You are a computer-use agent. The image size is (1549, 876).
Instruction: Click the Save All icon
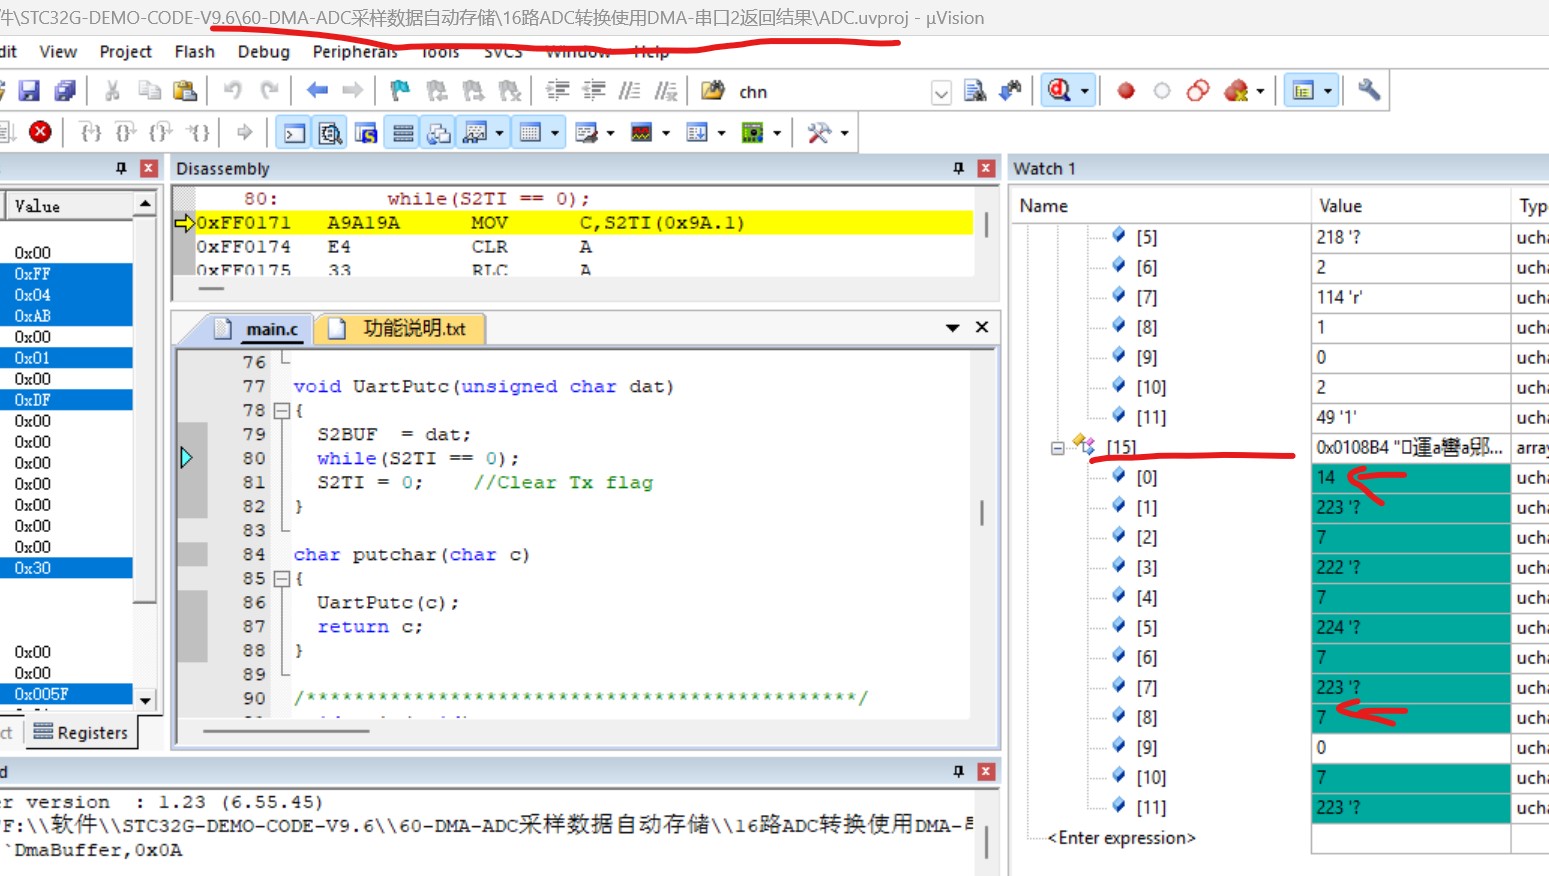[x=65, y=91]
